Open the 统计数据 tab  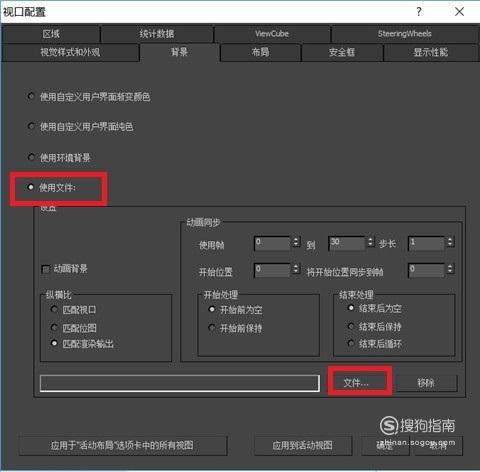157,34
